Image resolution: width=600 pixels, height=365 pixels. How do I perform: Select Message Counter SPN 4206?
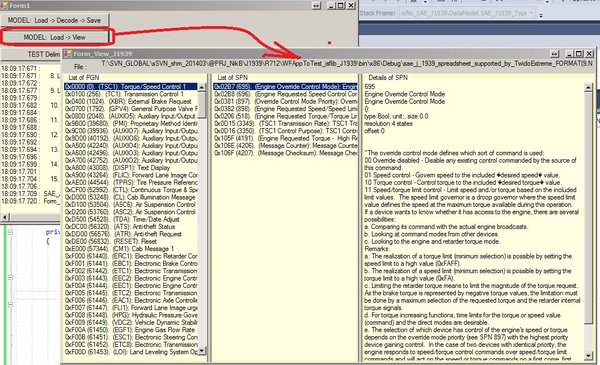point(285,145)
